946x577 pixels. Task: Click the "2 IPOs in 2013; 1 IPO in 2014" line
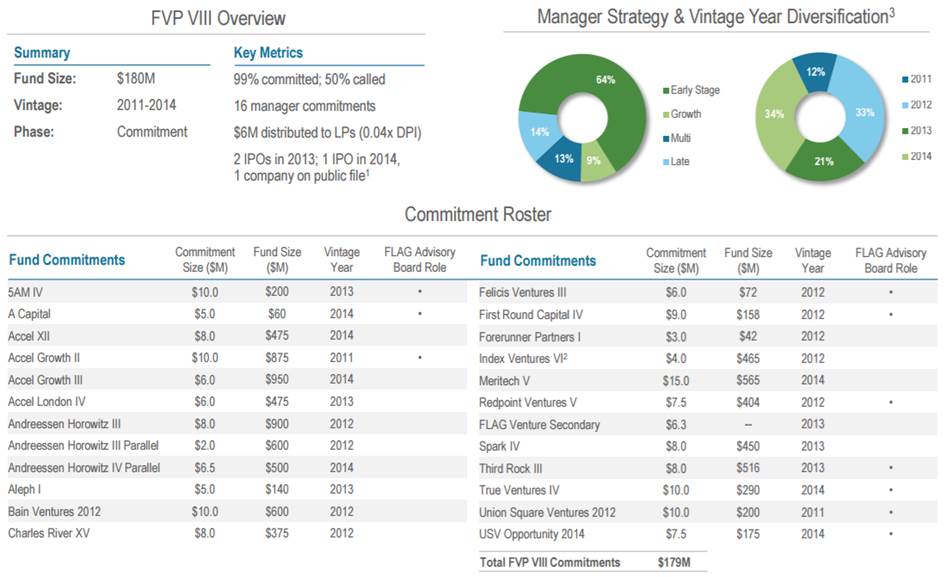pyautogui.click(x=316, y=159)
